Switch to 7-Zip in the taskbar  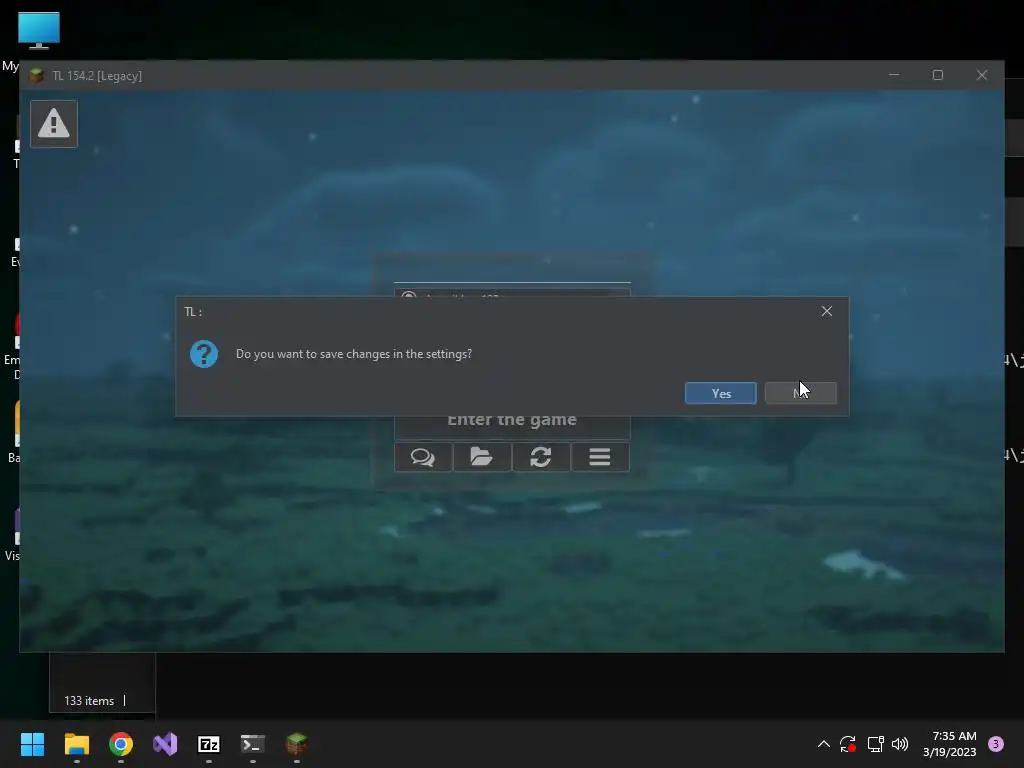[x=209, y=744]
